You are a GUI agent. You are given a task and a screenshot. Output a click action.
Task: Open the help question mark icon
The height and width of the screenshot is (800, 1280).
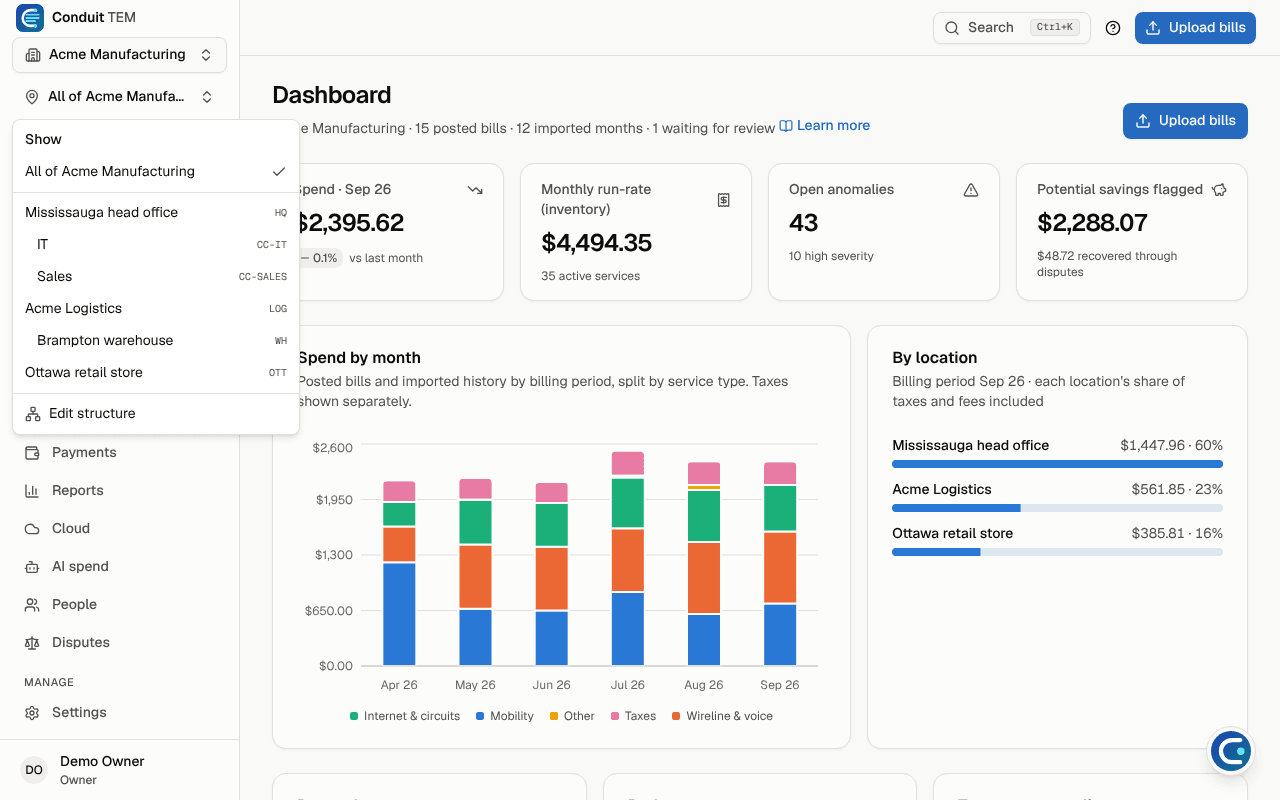point(1113,28)
